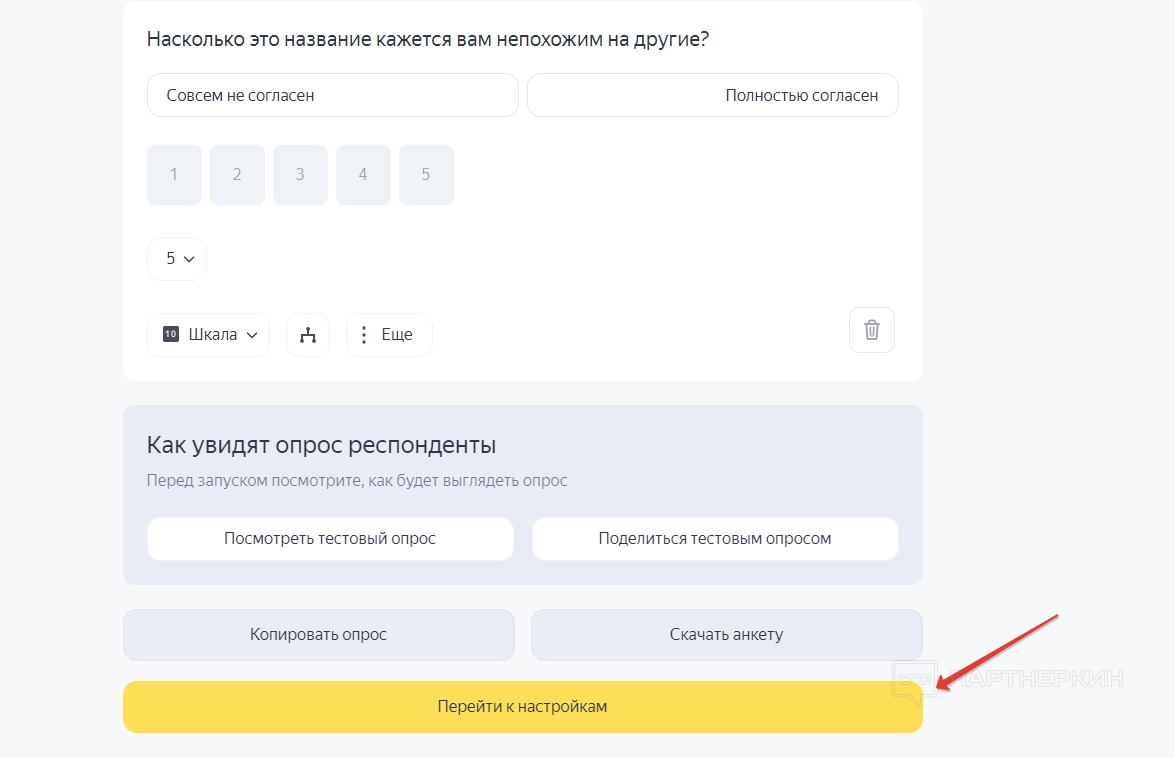The image size is (1175, 761).
Task: Open the scale size dropdown showing 5
Action: [x=177, y=259]
